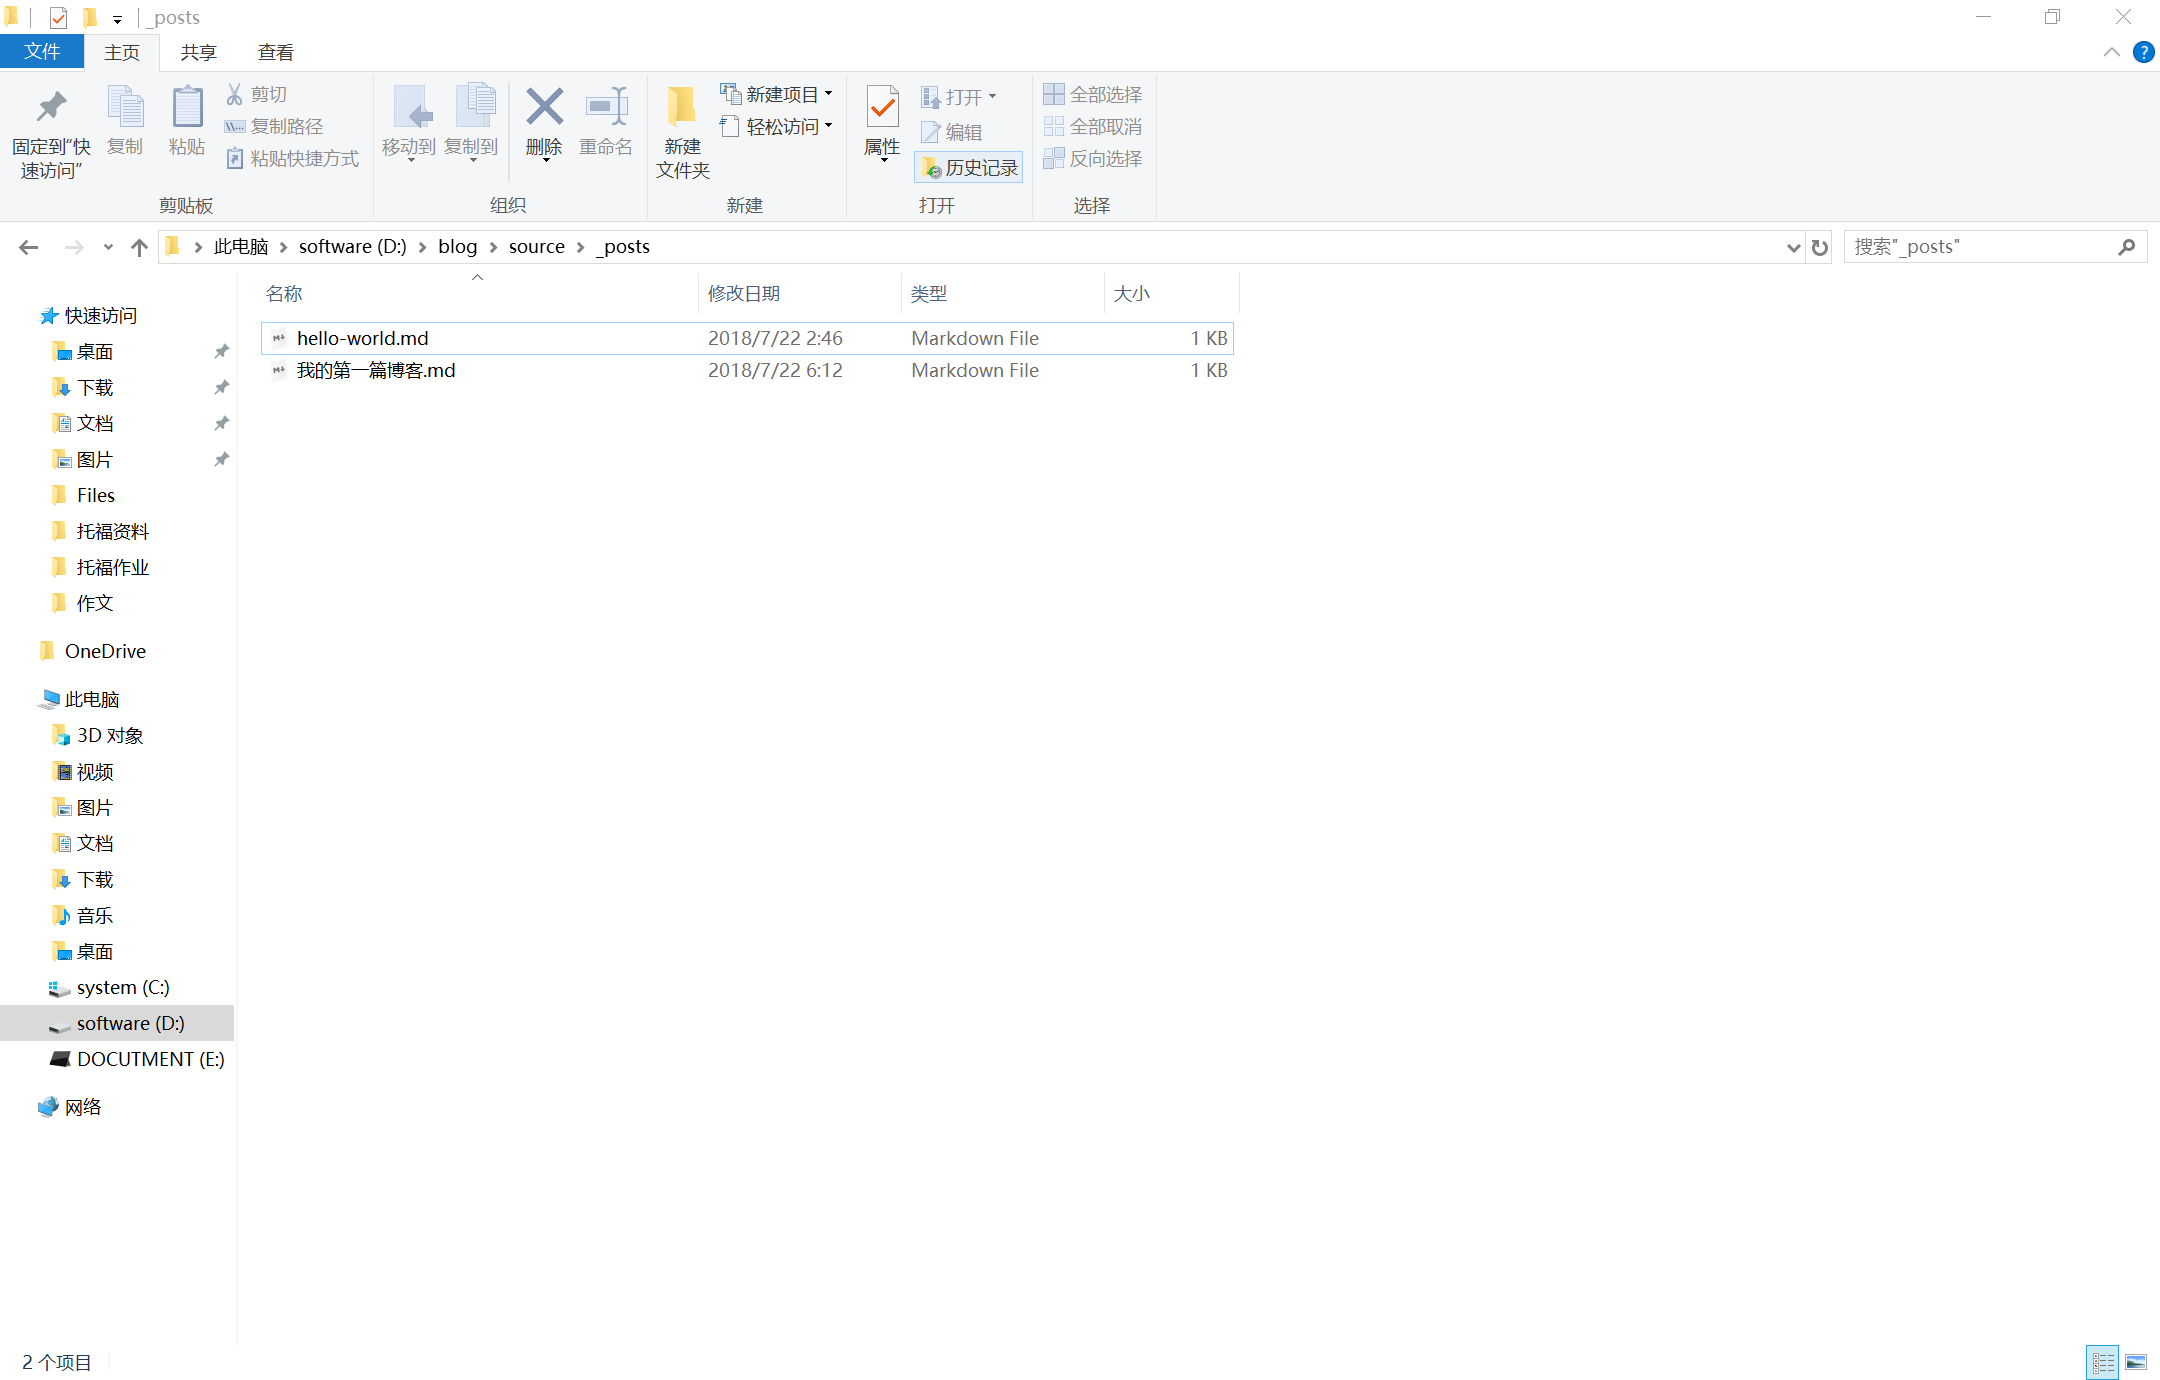Switch to large icons view
2160x1380 pixels.
2136,1362
